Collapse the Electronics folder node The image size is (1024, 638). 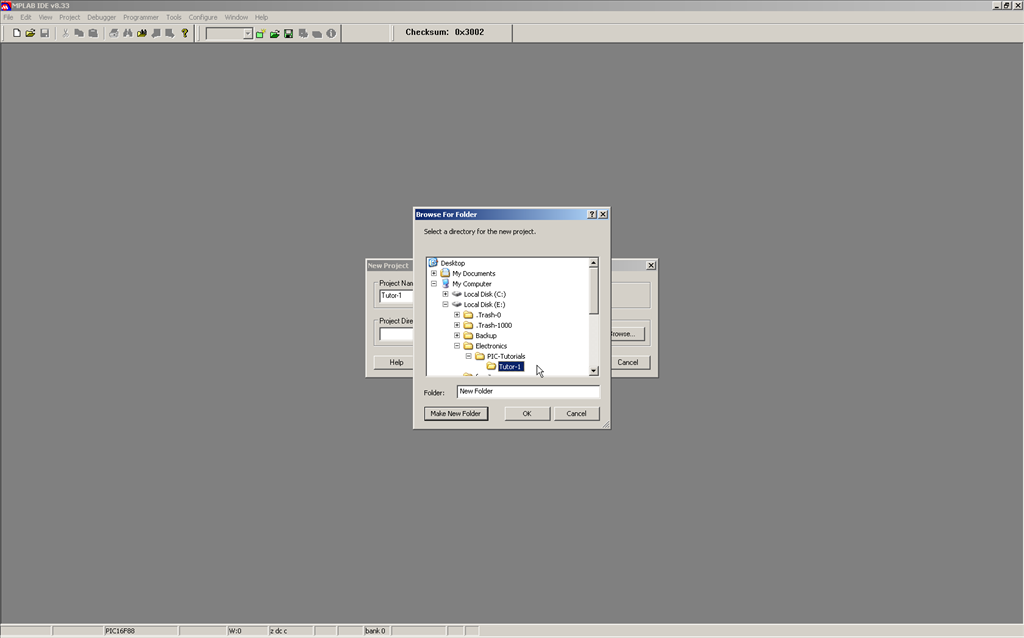pyautogui.click(x=457, y=346)
